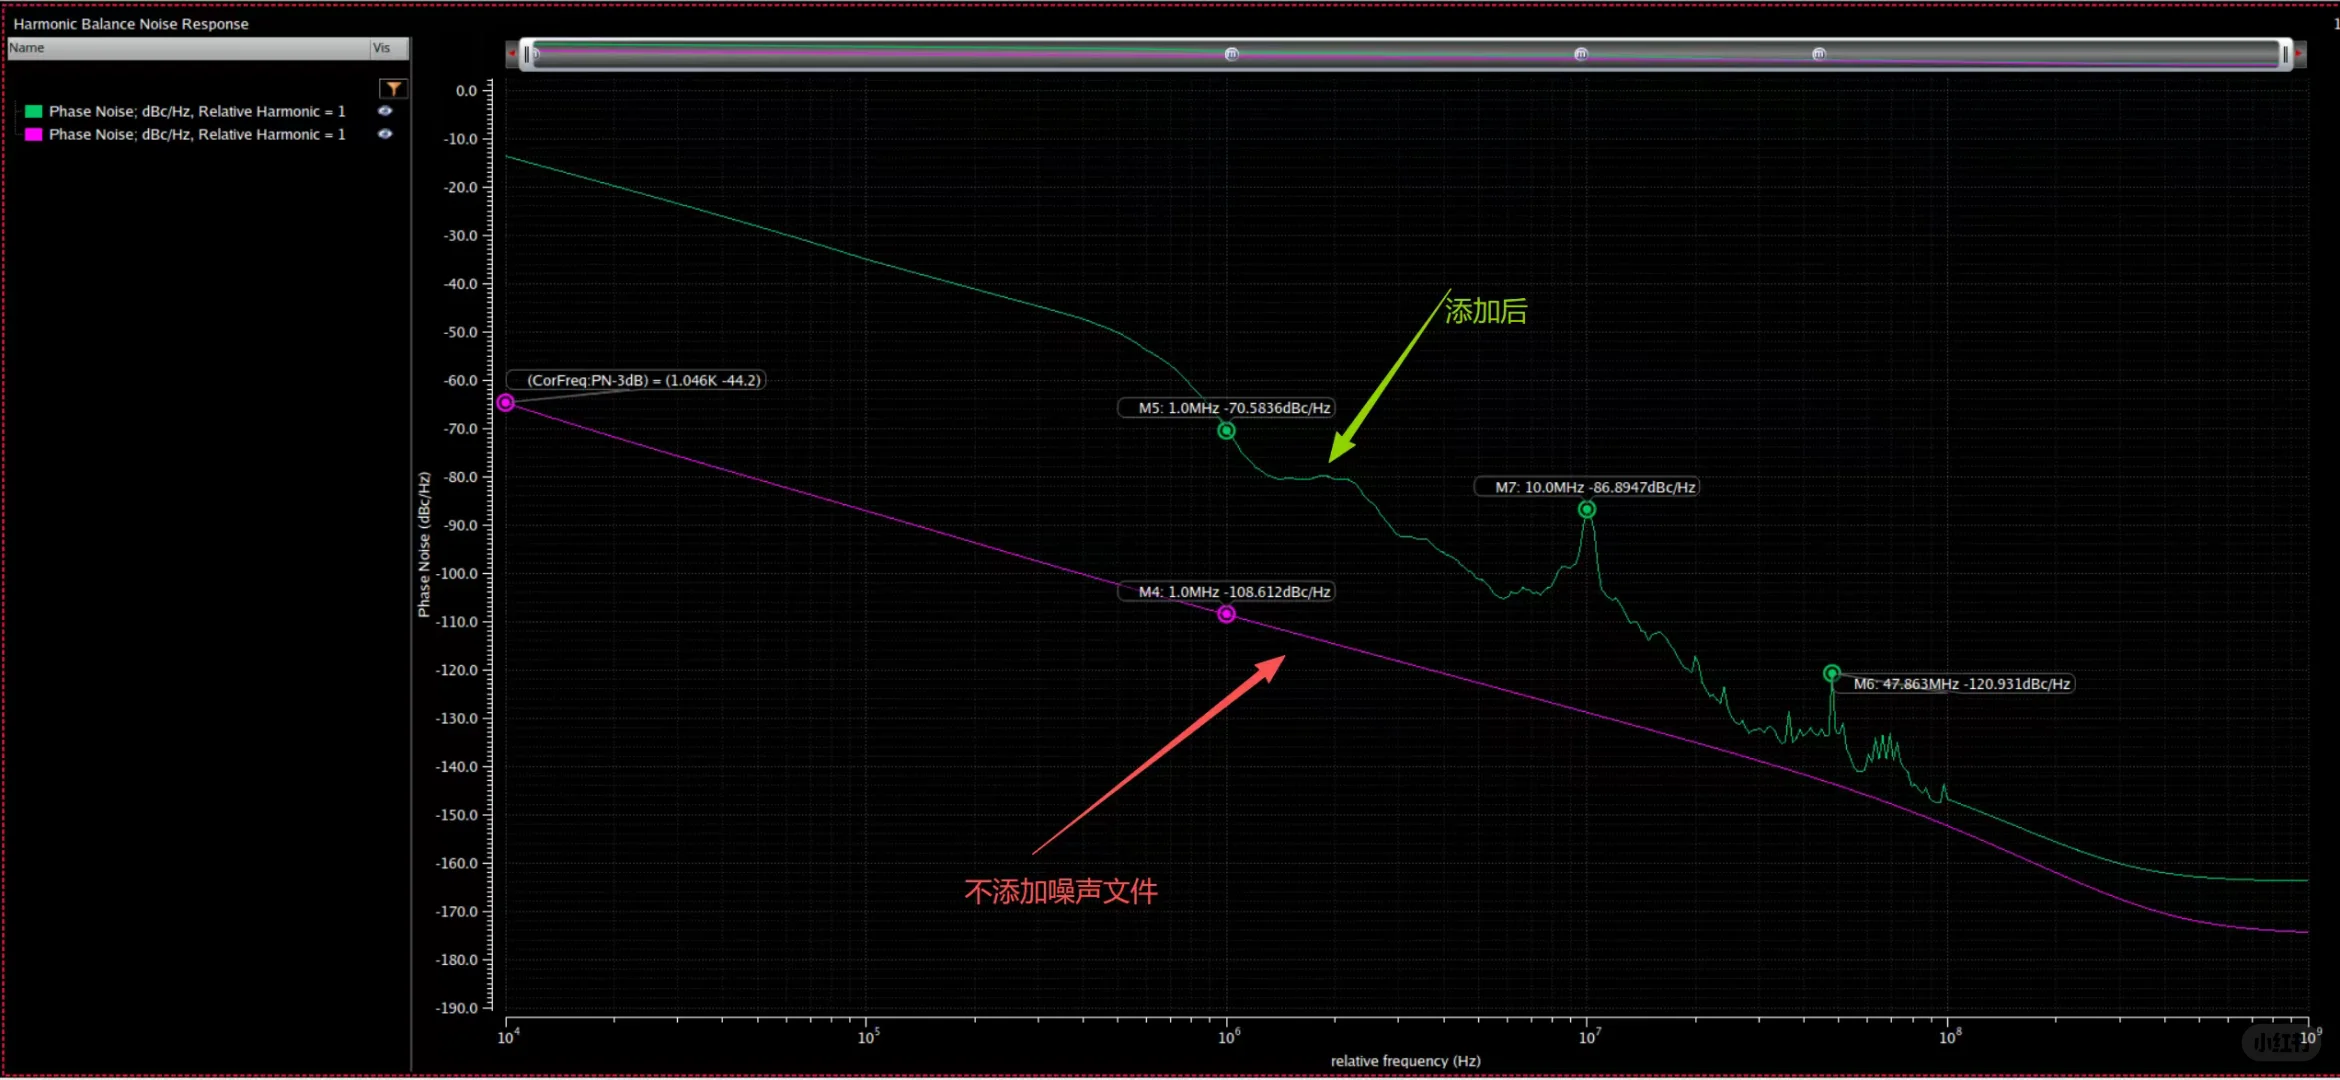Click the magenta trace color swatch

(x=34, y=134)
